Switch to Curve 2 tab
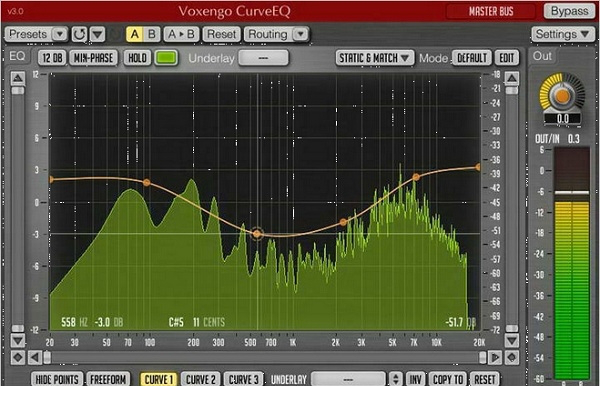The image size is (600, 401). (201, 380)
